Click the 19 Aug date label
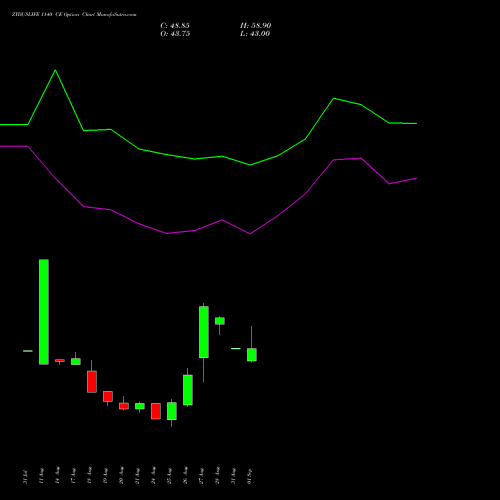The height and width of the screenshot is (500, 500). [105, 476]
